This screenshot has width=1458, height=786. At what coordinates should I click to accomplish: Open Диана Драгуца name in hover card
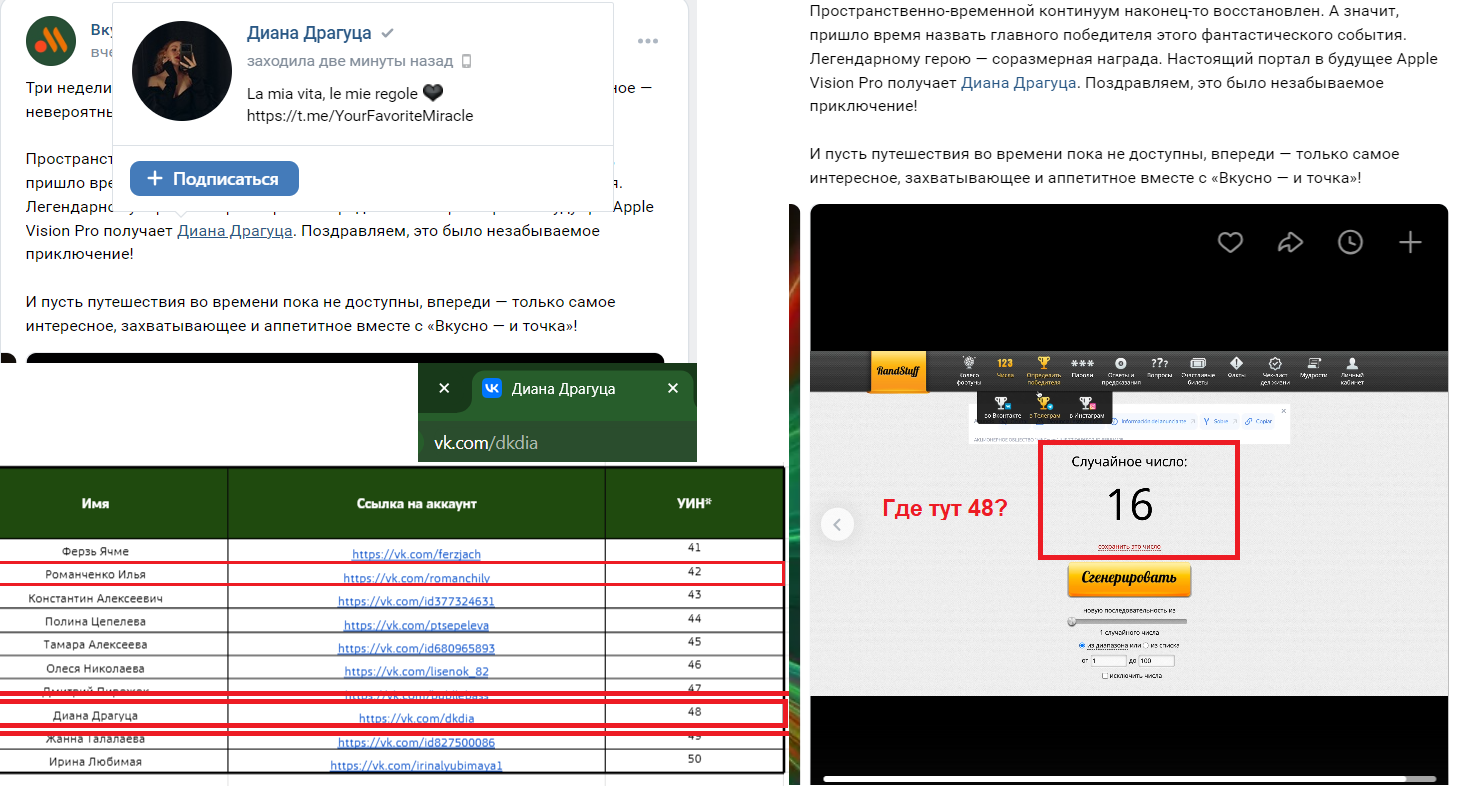tap(310, 33)
